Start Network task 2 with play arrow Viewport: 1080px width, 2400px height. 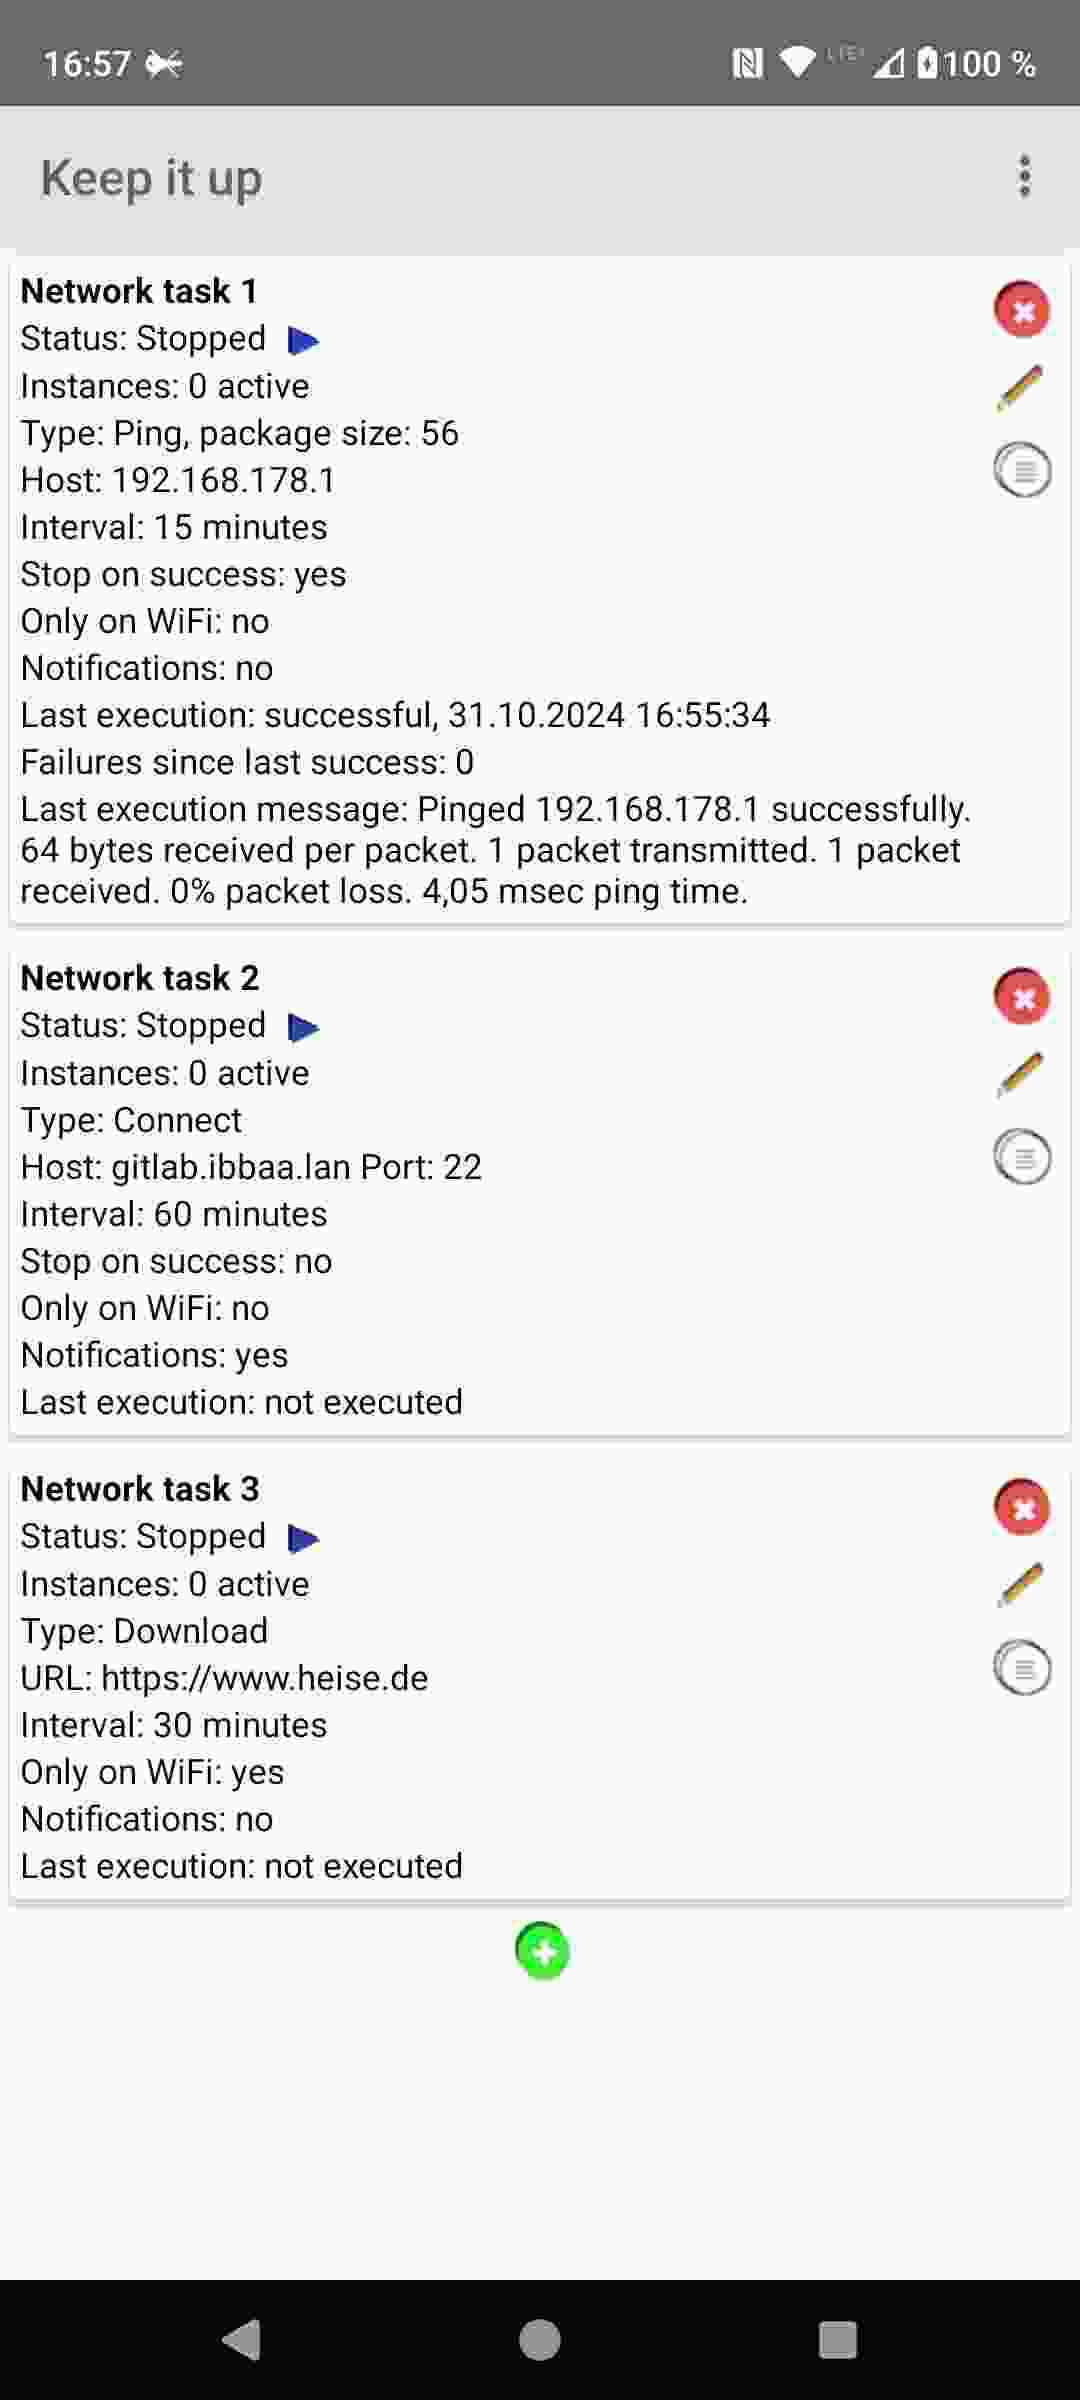click(x=303, y=1027)
